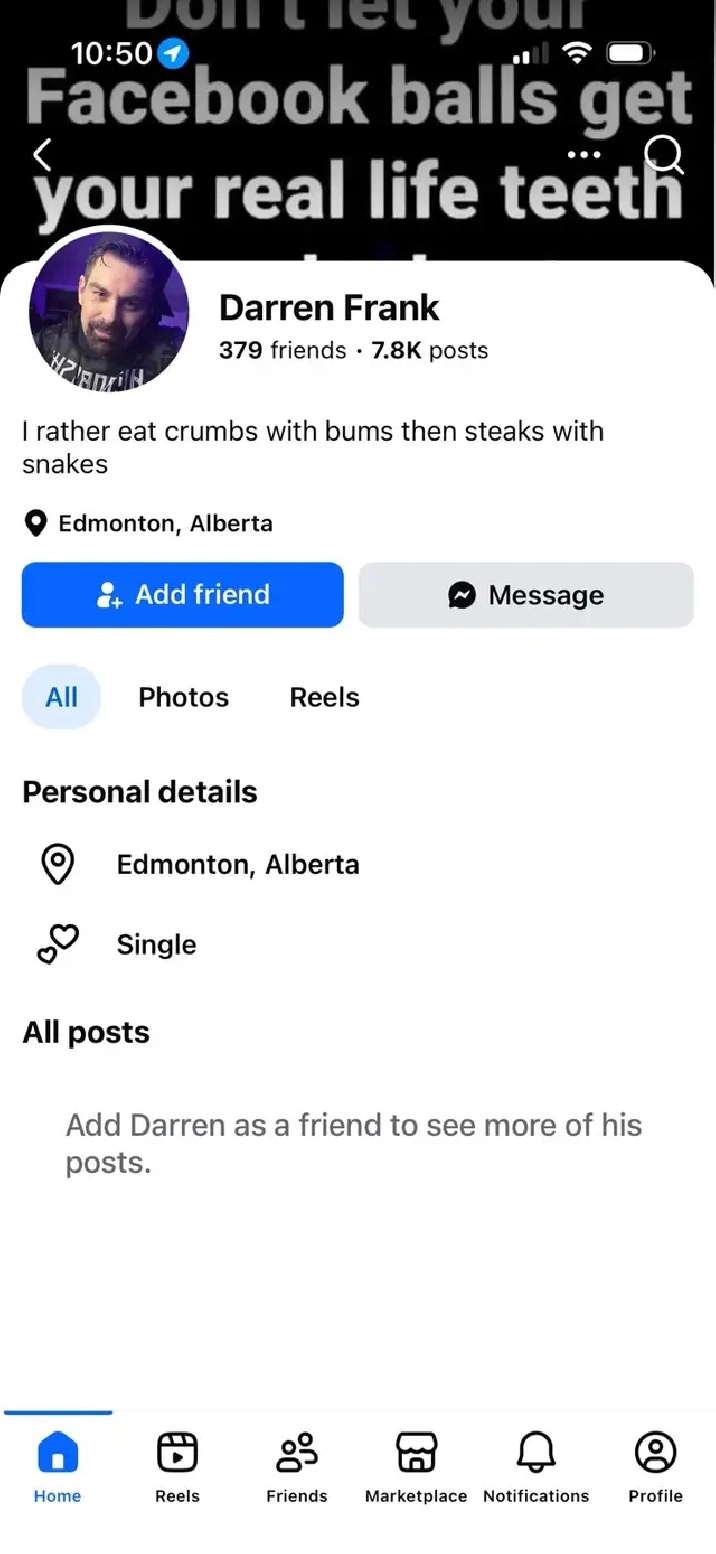
Task: Select the All filter tab
Action: click(61, 697)
